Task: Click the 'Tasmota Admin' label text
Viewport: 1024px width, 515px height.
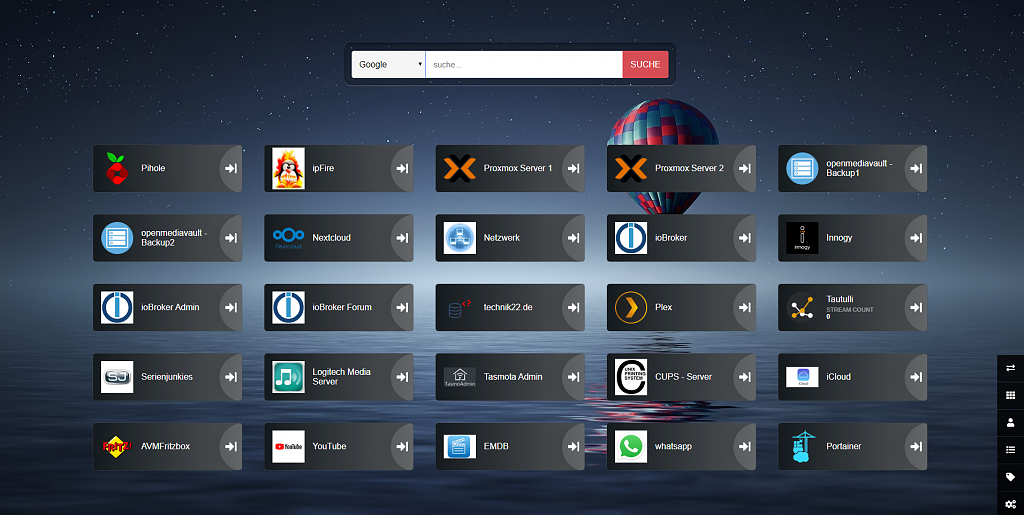Action: tap(513, 377)
